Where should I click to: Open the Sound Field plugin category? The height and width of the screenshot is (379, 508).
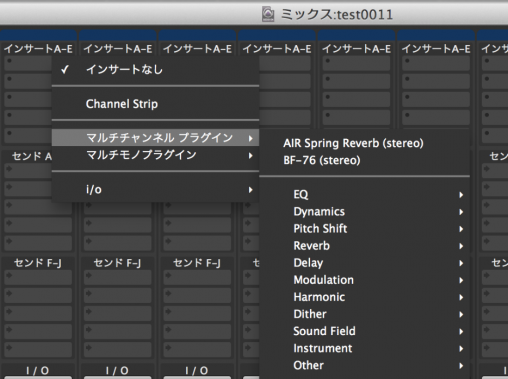coord(365,331)
